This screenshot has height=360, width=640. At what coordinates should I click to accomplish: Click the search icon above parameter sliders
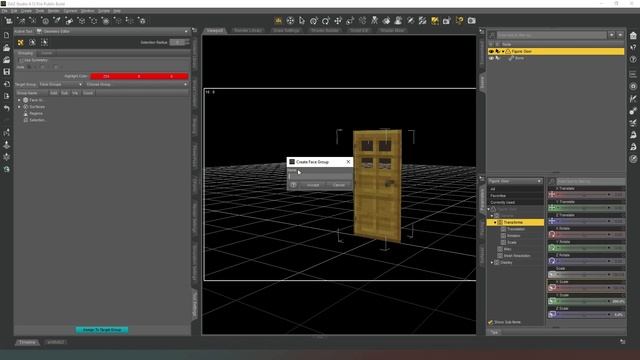coord(552,181)
